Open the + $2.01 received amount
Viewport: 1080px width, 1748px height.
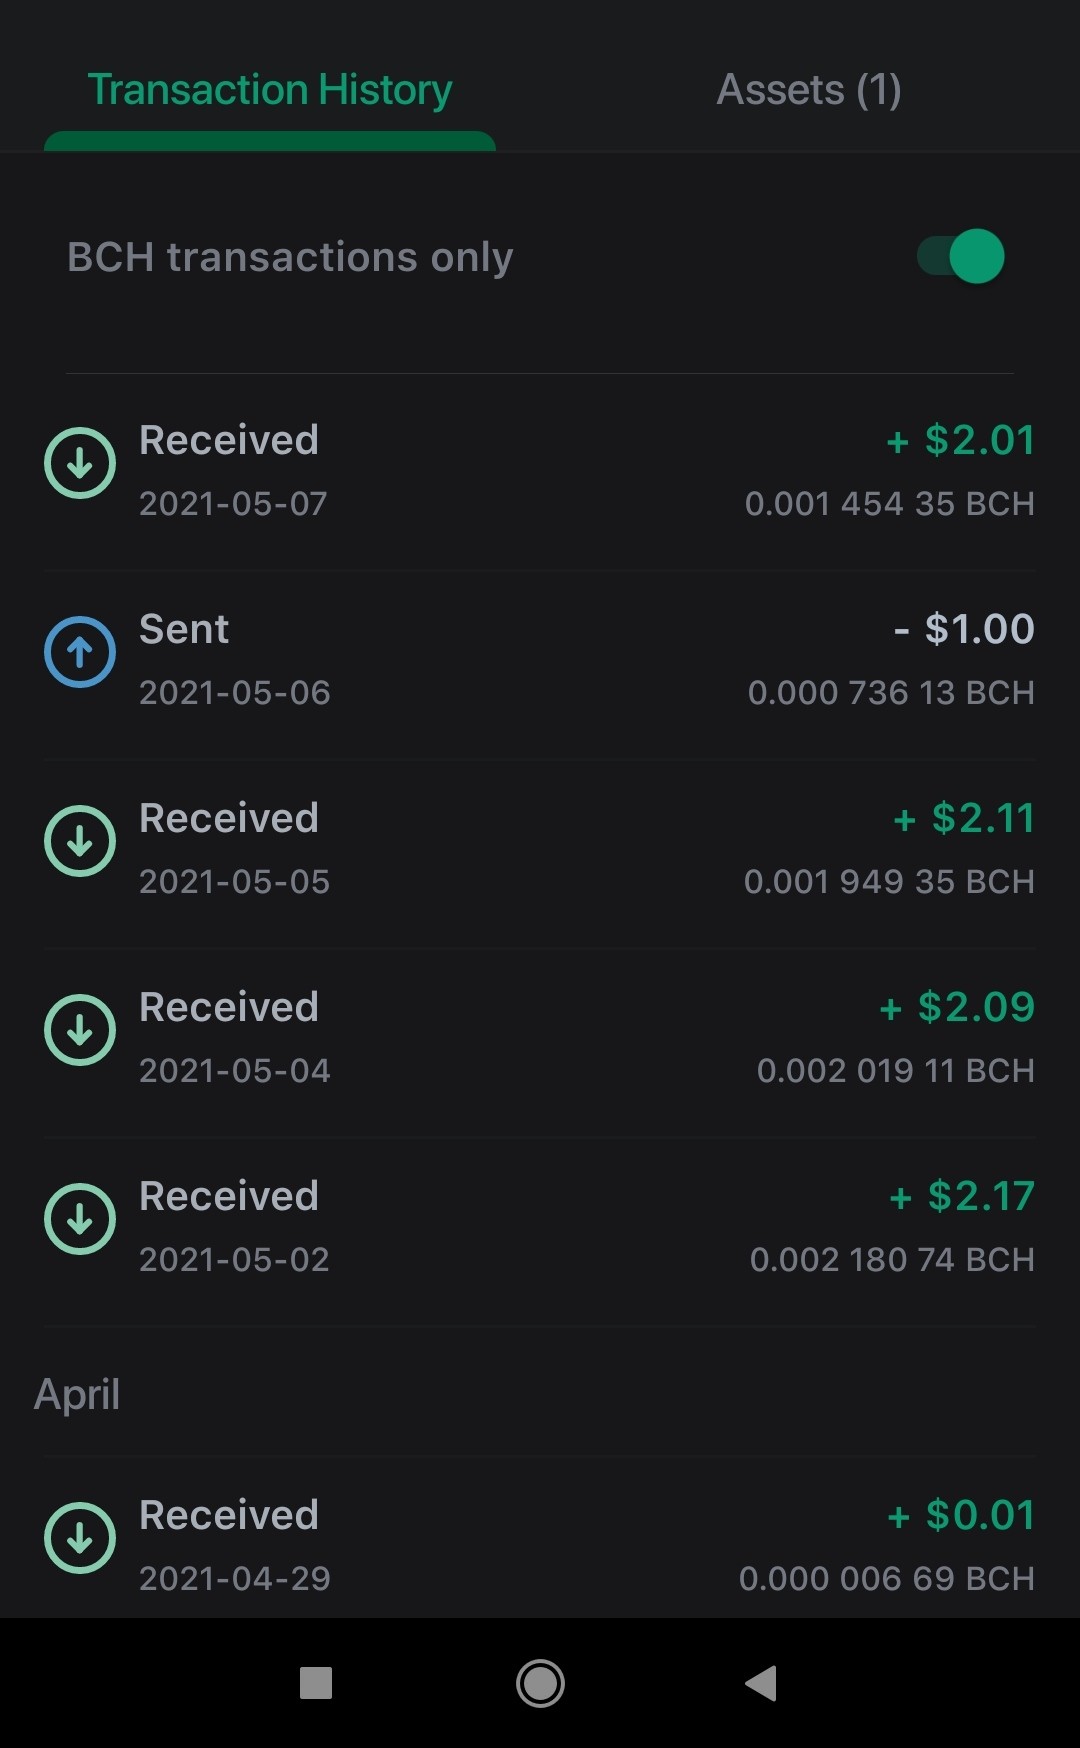point(960,440)
